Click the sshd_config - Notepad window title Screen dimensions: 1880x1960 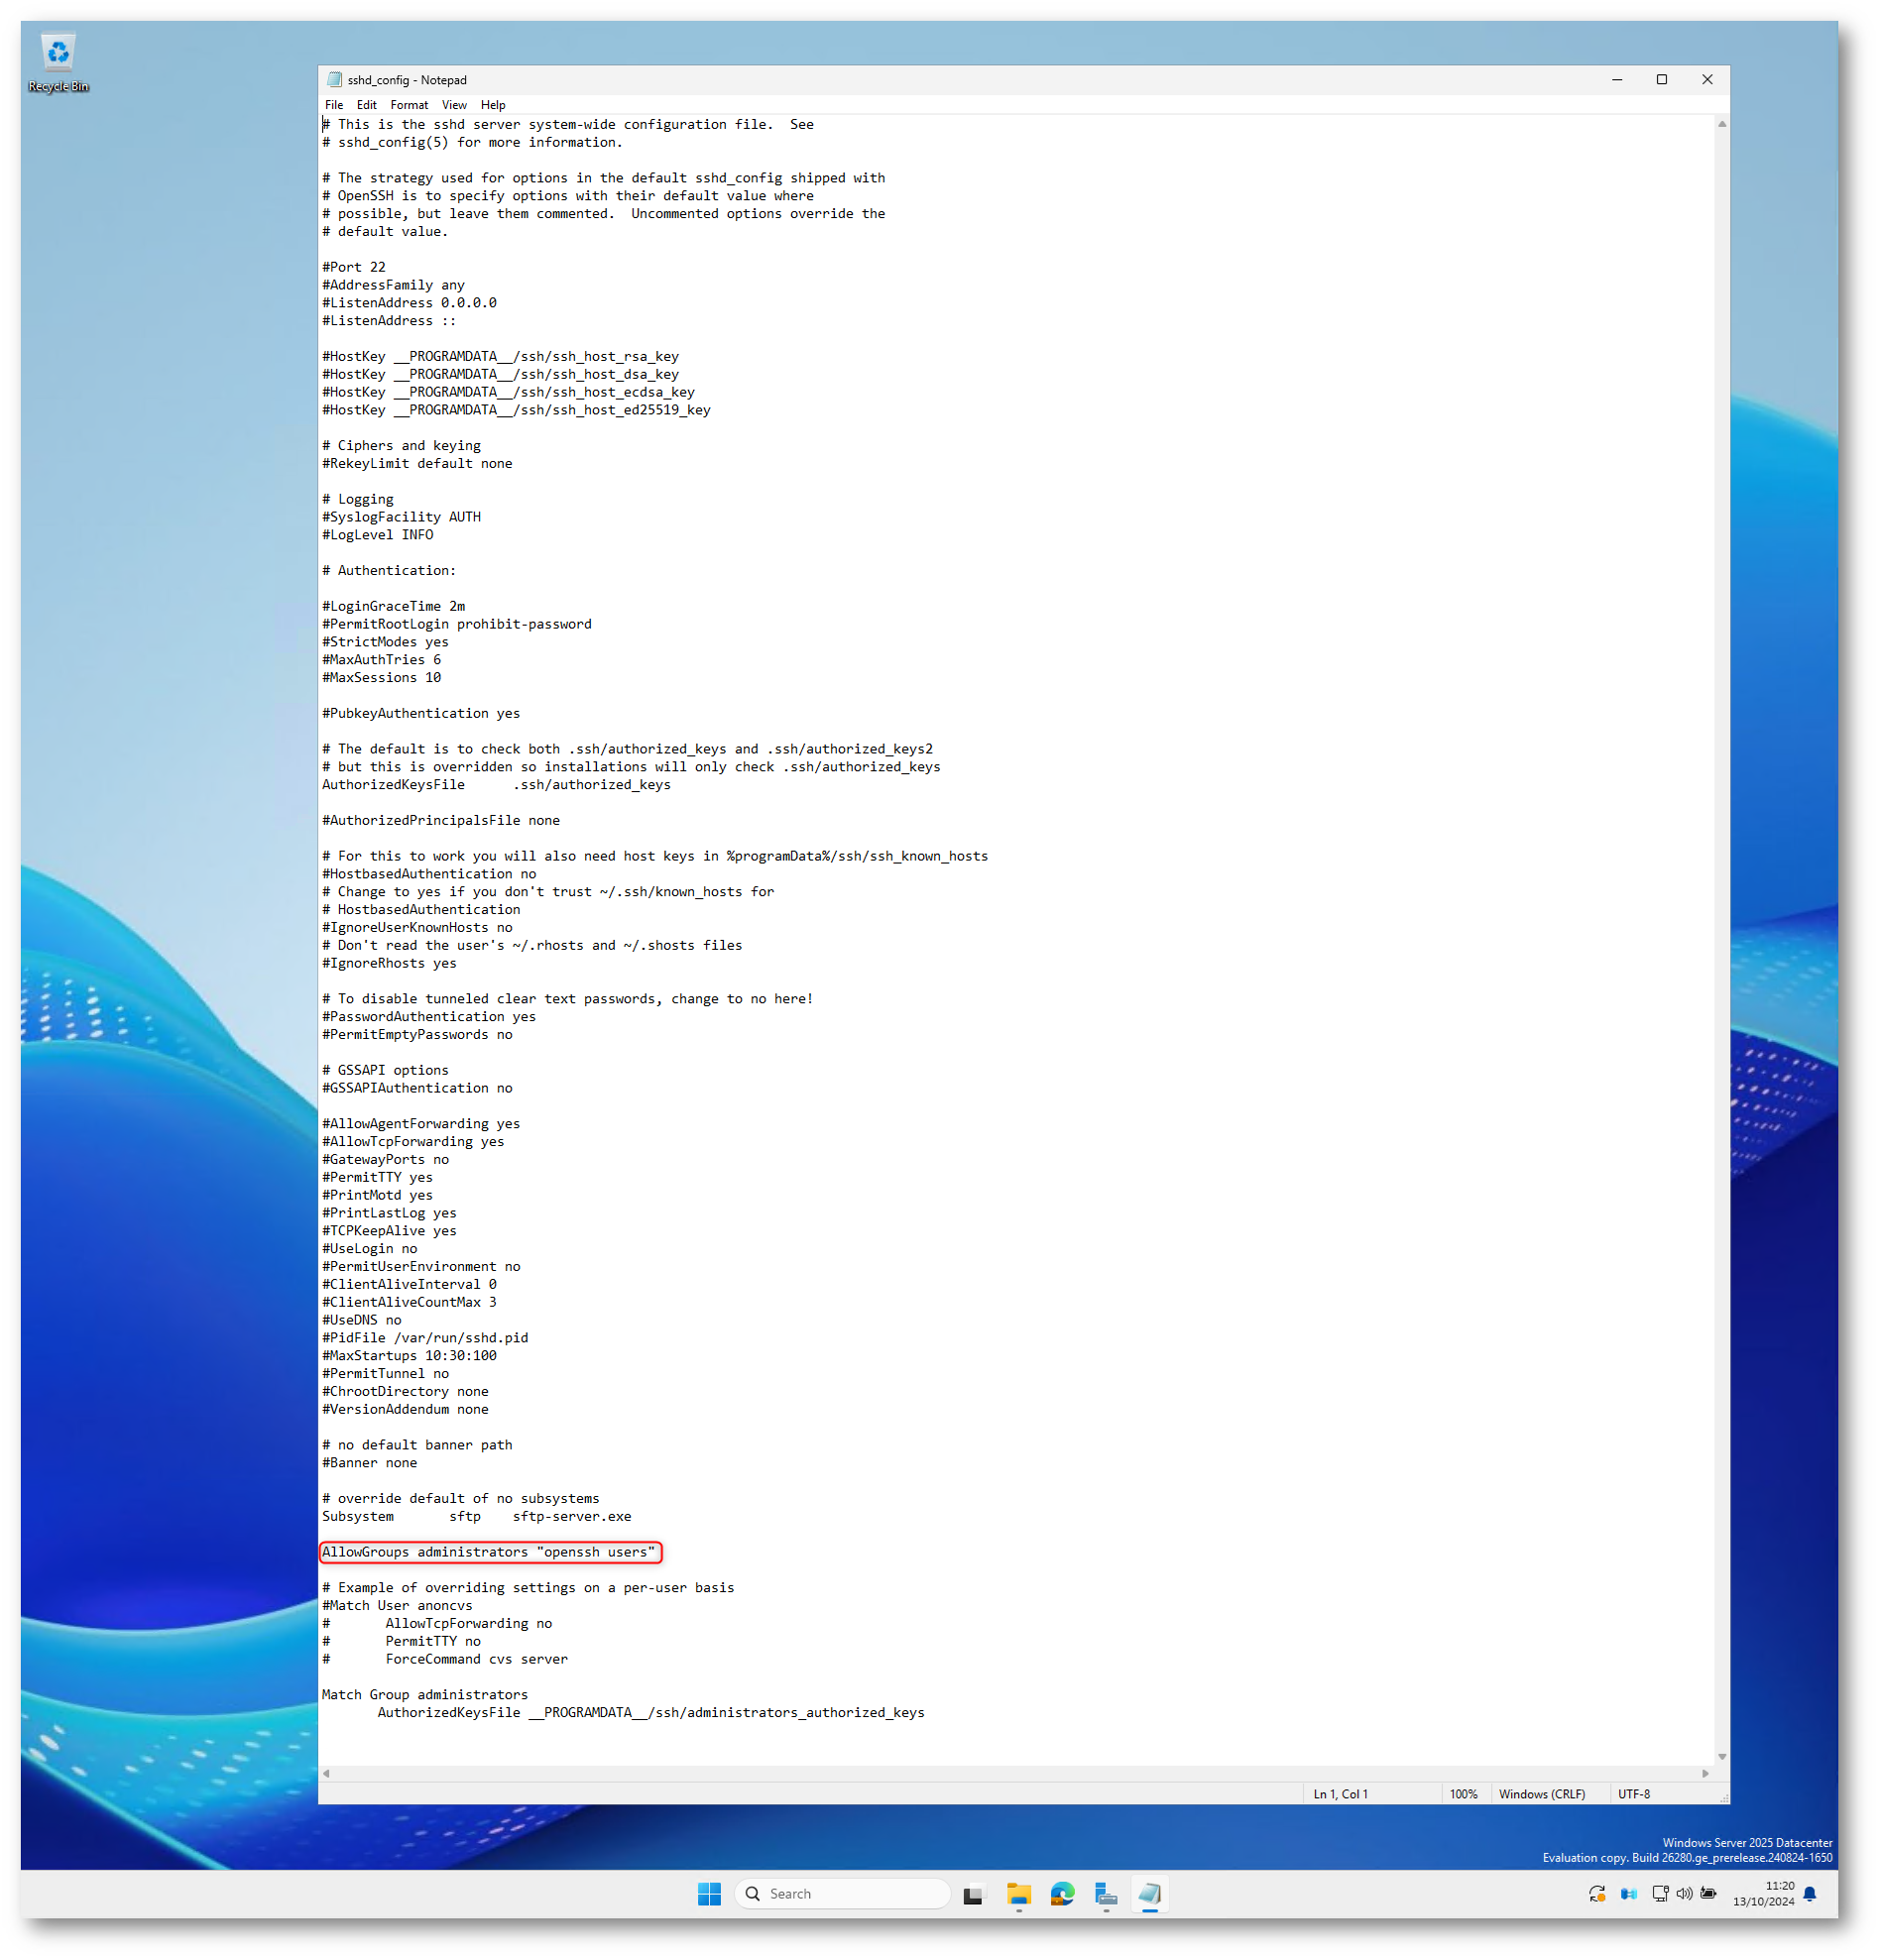407,80
